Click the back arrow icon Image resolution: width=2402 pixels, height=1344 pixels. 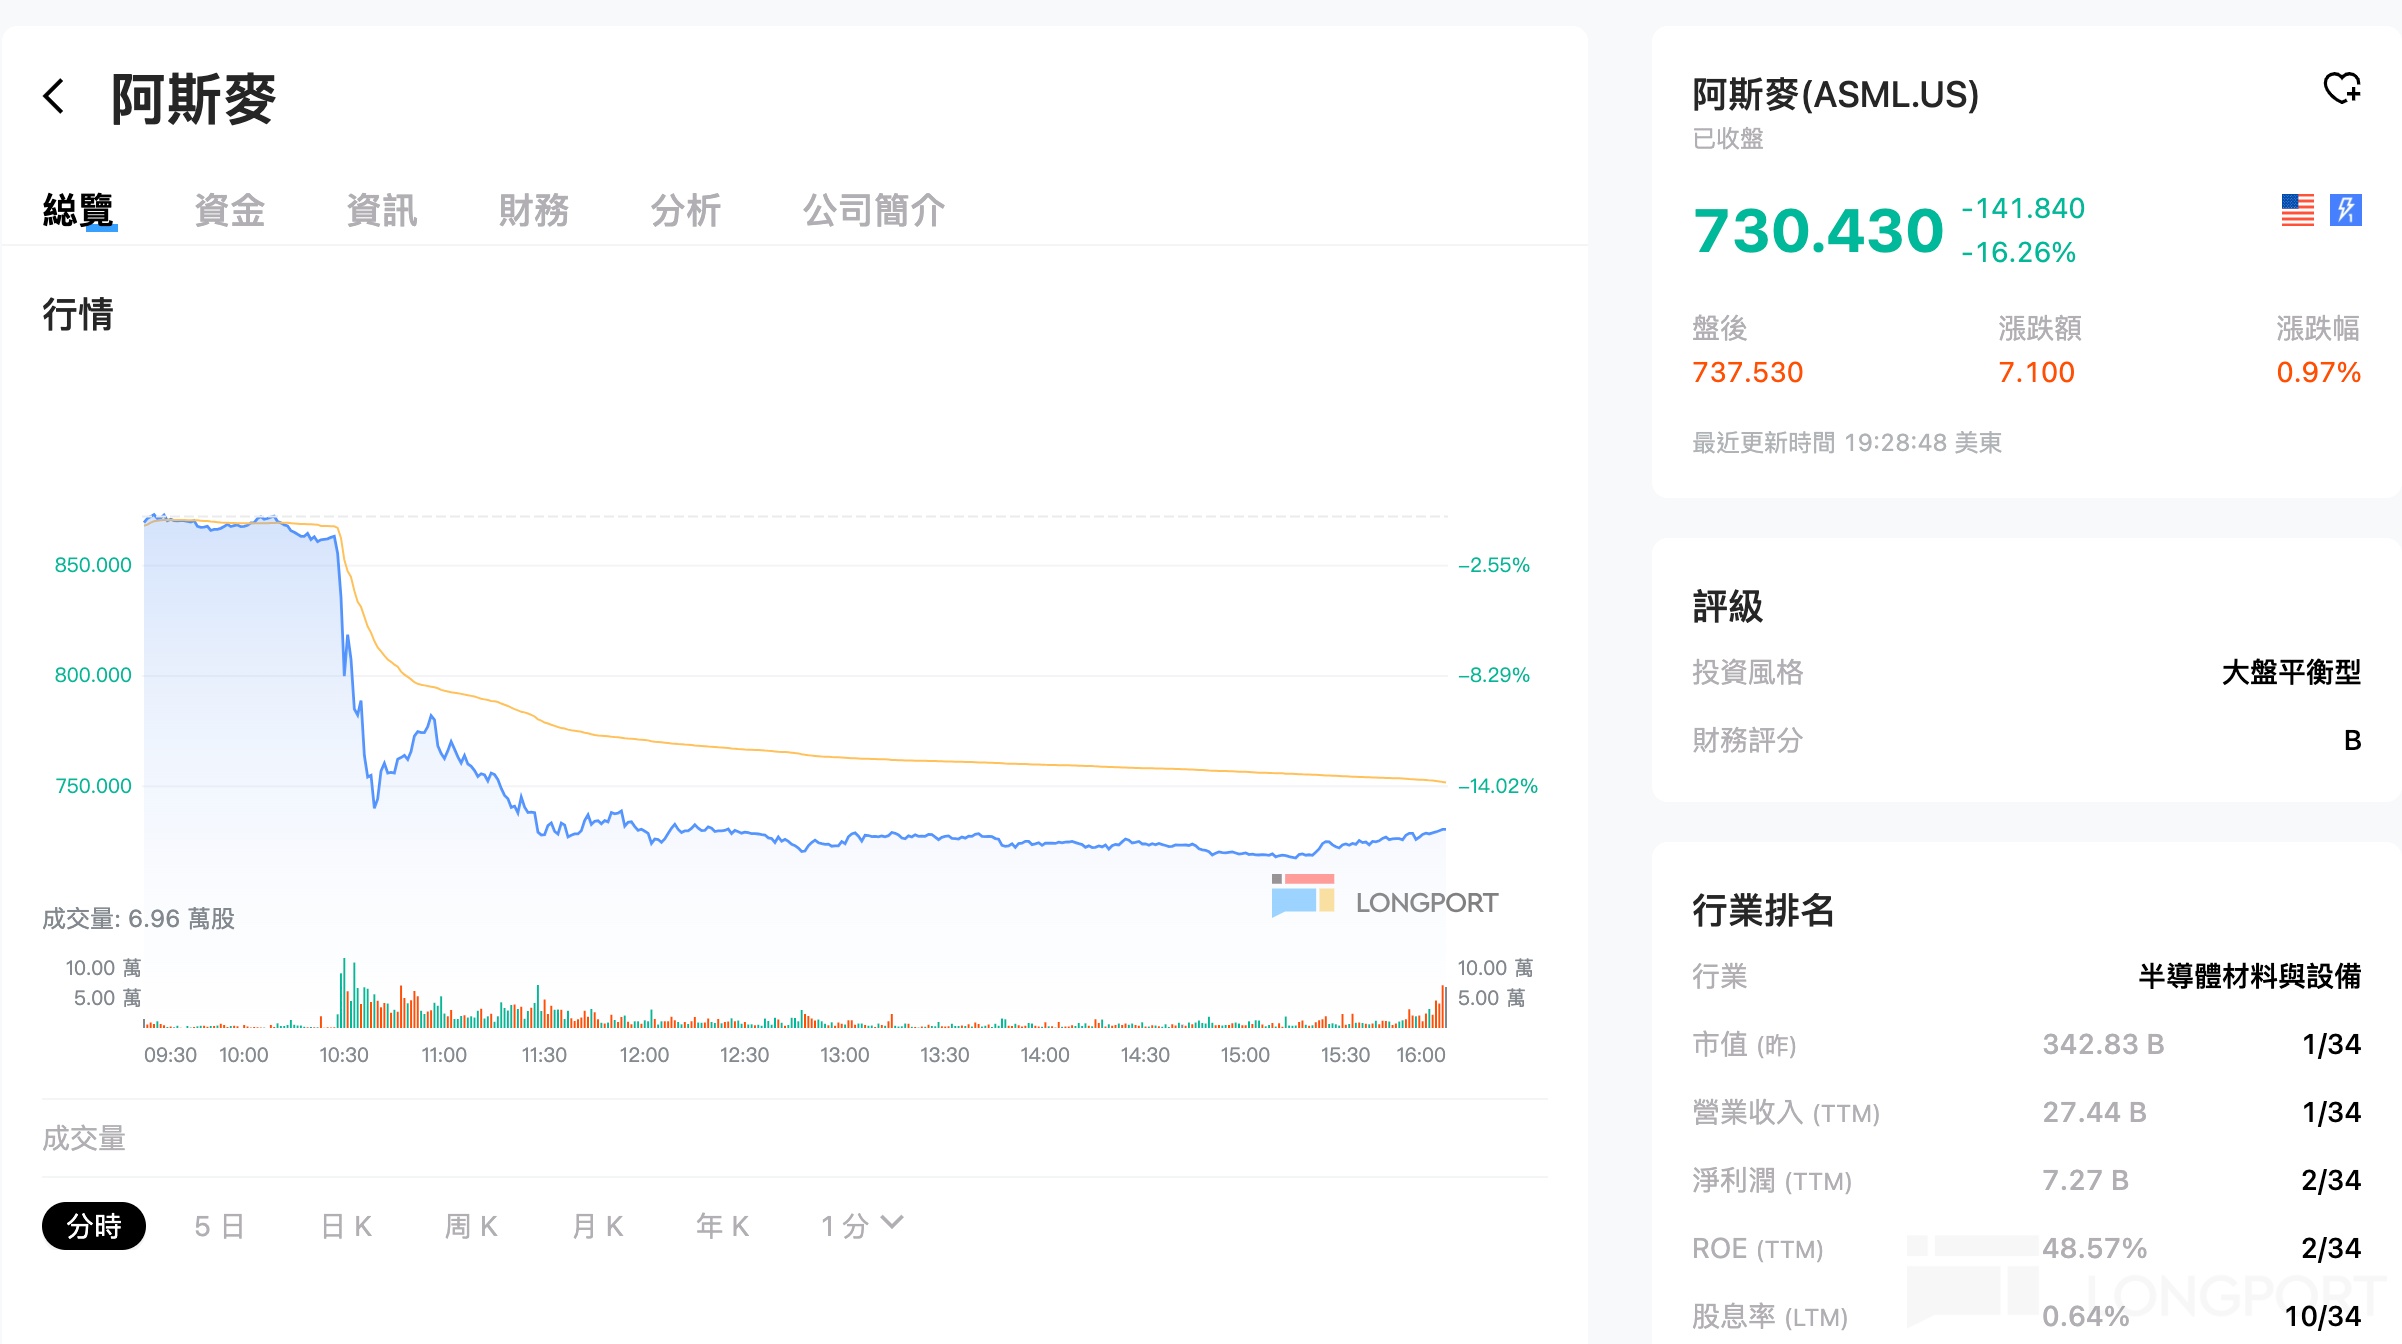54,97
